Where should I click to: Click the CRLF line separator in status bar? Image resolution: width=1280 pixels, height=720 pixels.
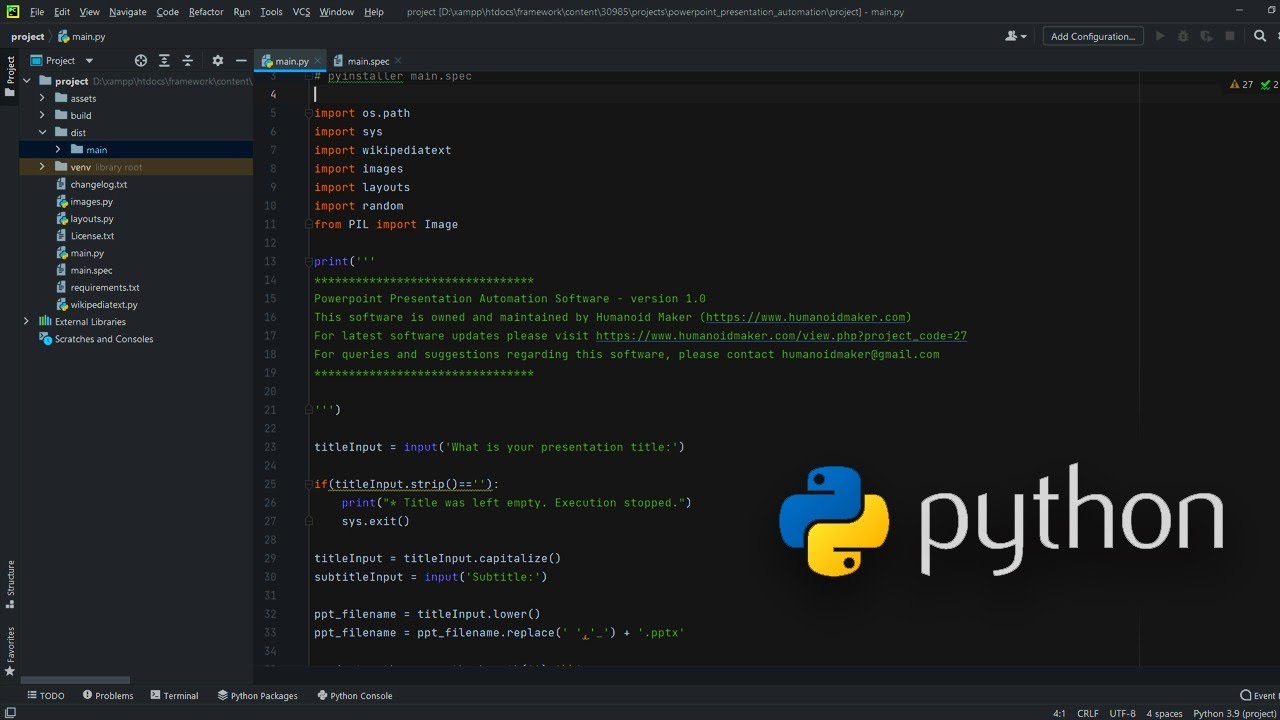1088,713
